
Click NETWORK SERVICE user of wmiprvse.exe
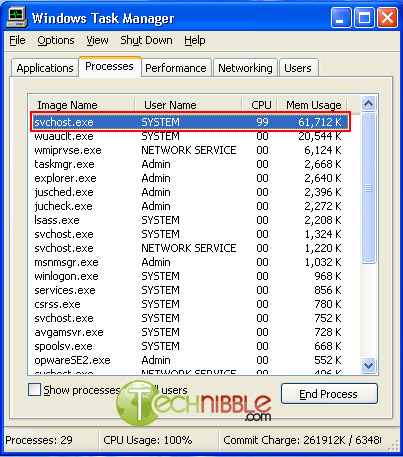tap(189, 150)
